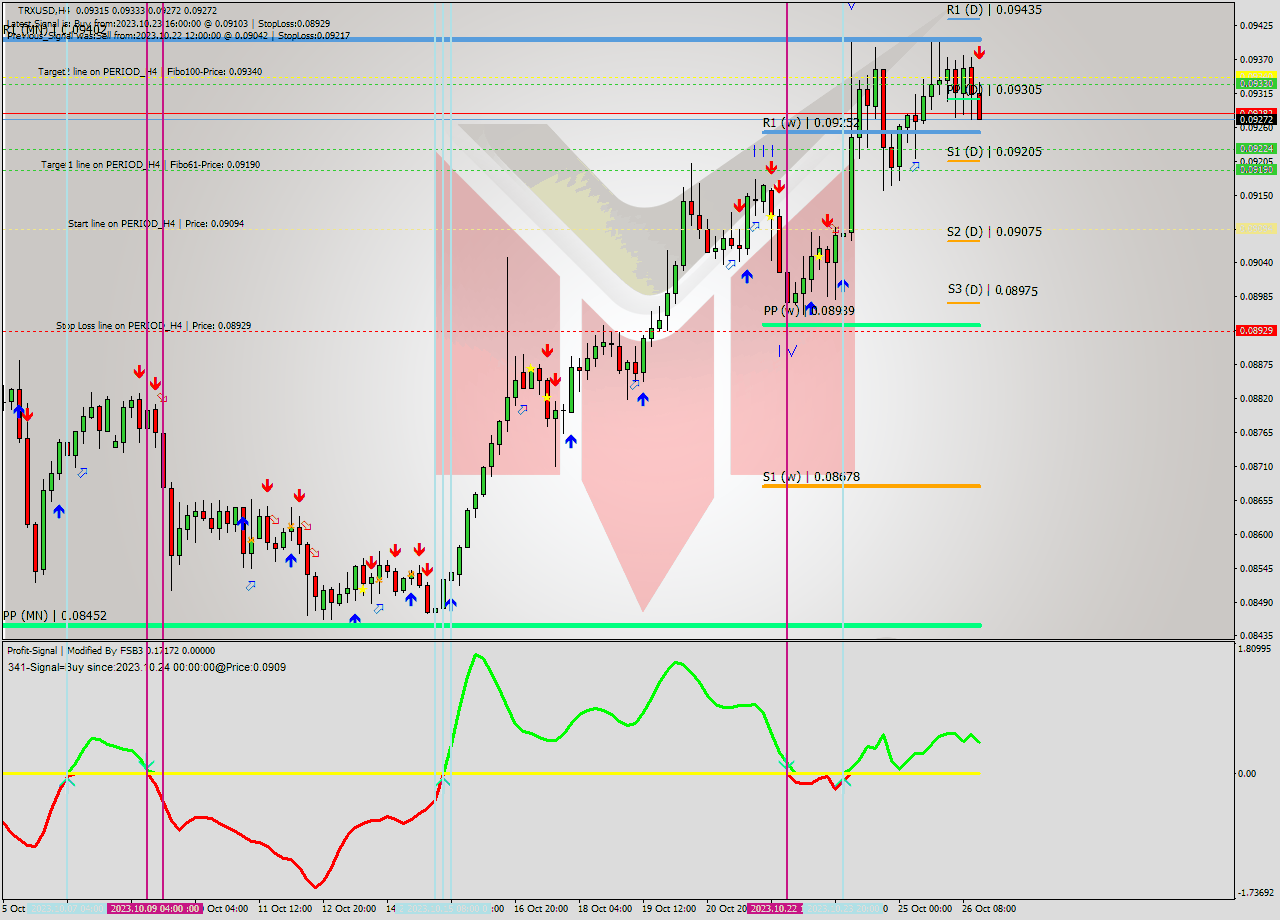The image size is (1280, 920).
Task: Click the highlighted 2023.10.22 timestamp on the time axis
Action: pyautogui.click(x=776, y=909)
